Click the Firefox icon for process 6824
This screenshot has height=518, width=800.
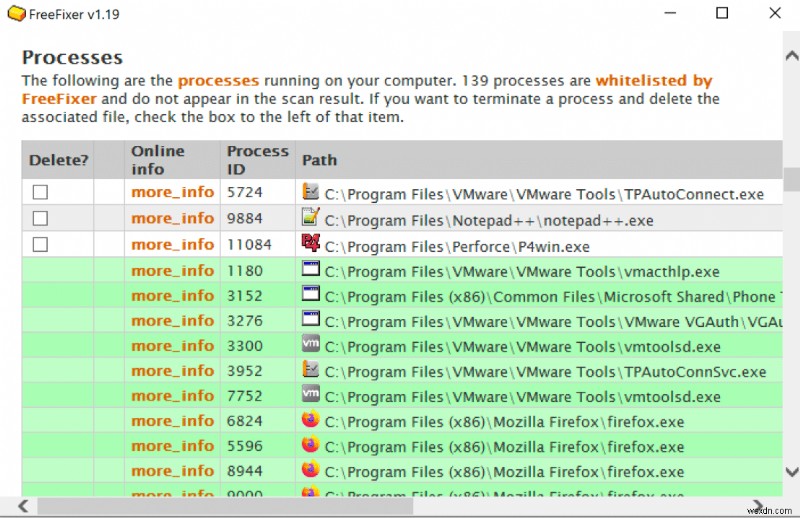311,419
